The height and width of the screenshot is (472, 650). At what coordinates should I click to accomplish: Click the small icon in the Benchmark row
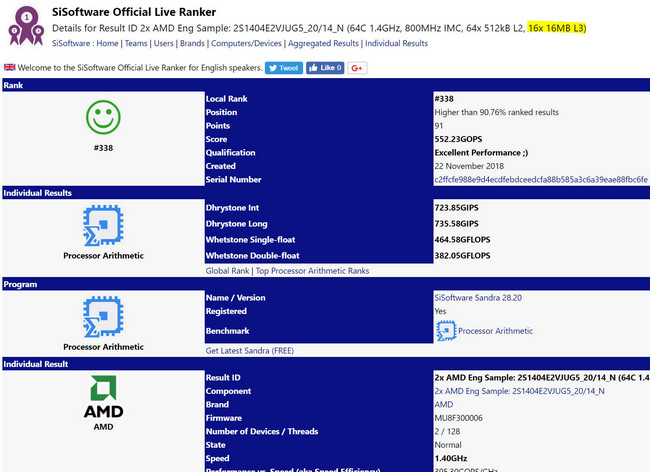pyautogui.click(x=445, y=330)
